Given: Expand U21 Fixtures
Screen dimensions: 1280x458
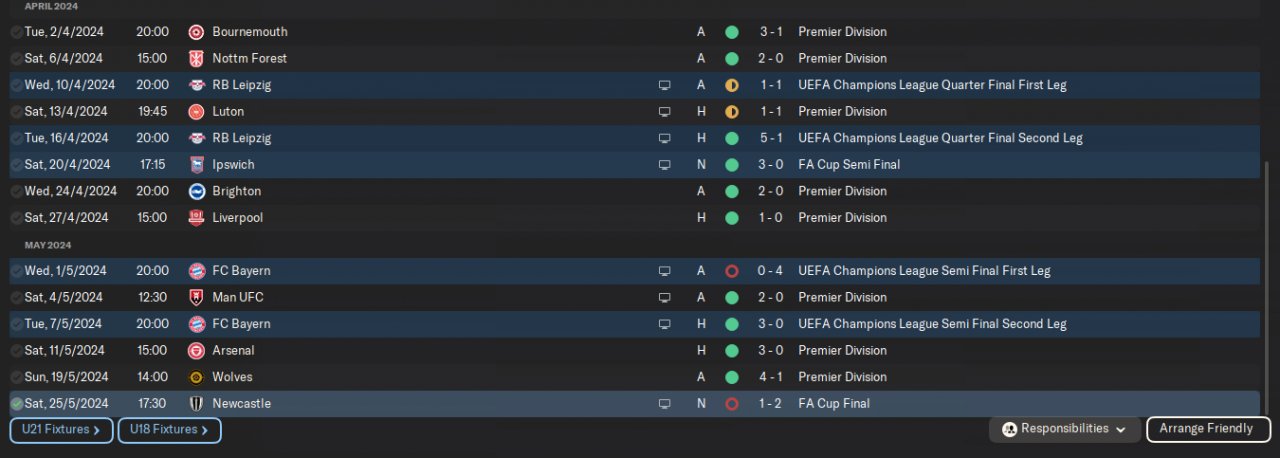Looking at the screenshot, I should pos(61,430).
